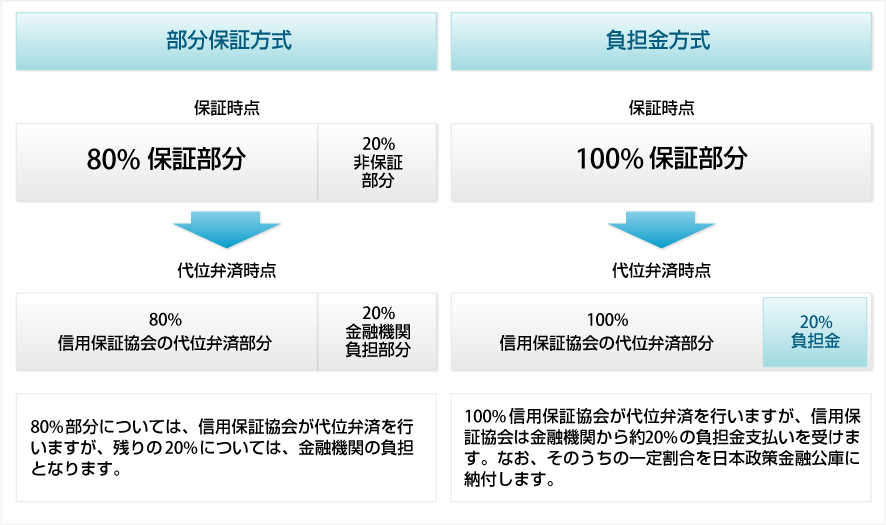The height and width of the screenshot is (525, 886).
Task: Click 保証時点 label under 負担金方式
Action: 661,108
